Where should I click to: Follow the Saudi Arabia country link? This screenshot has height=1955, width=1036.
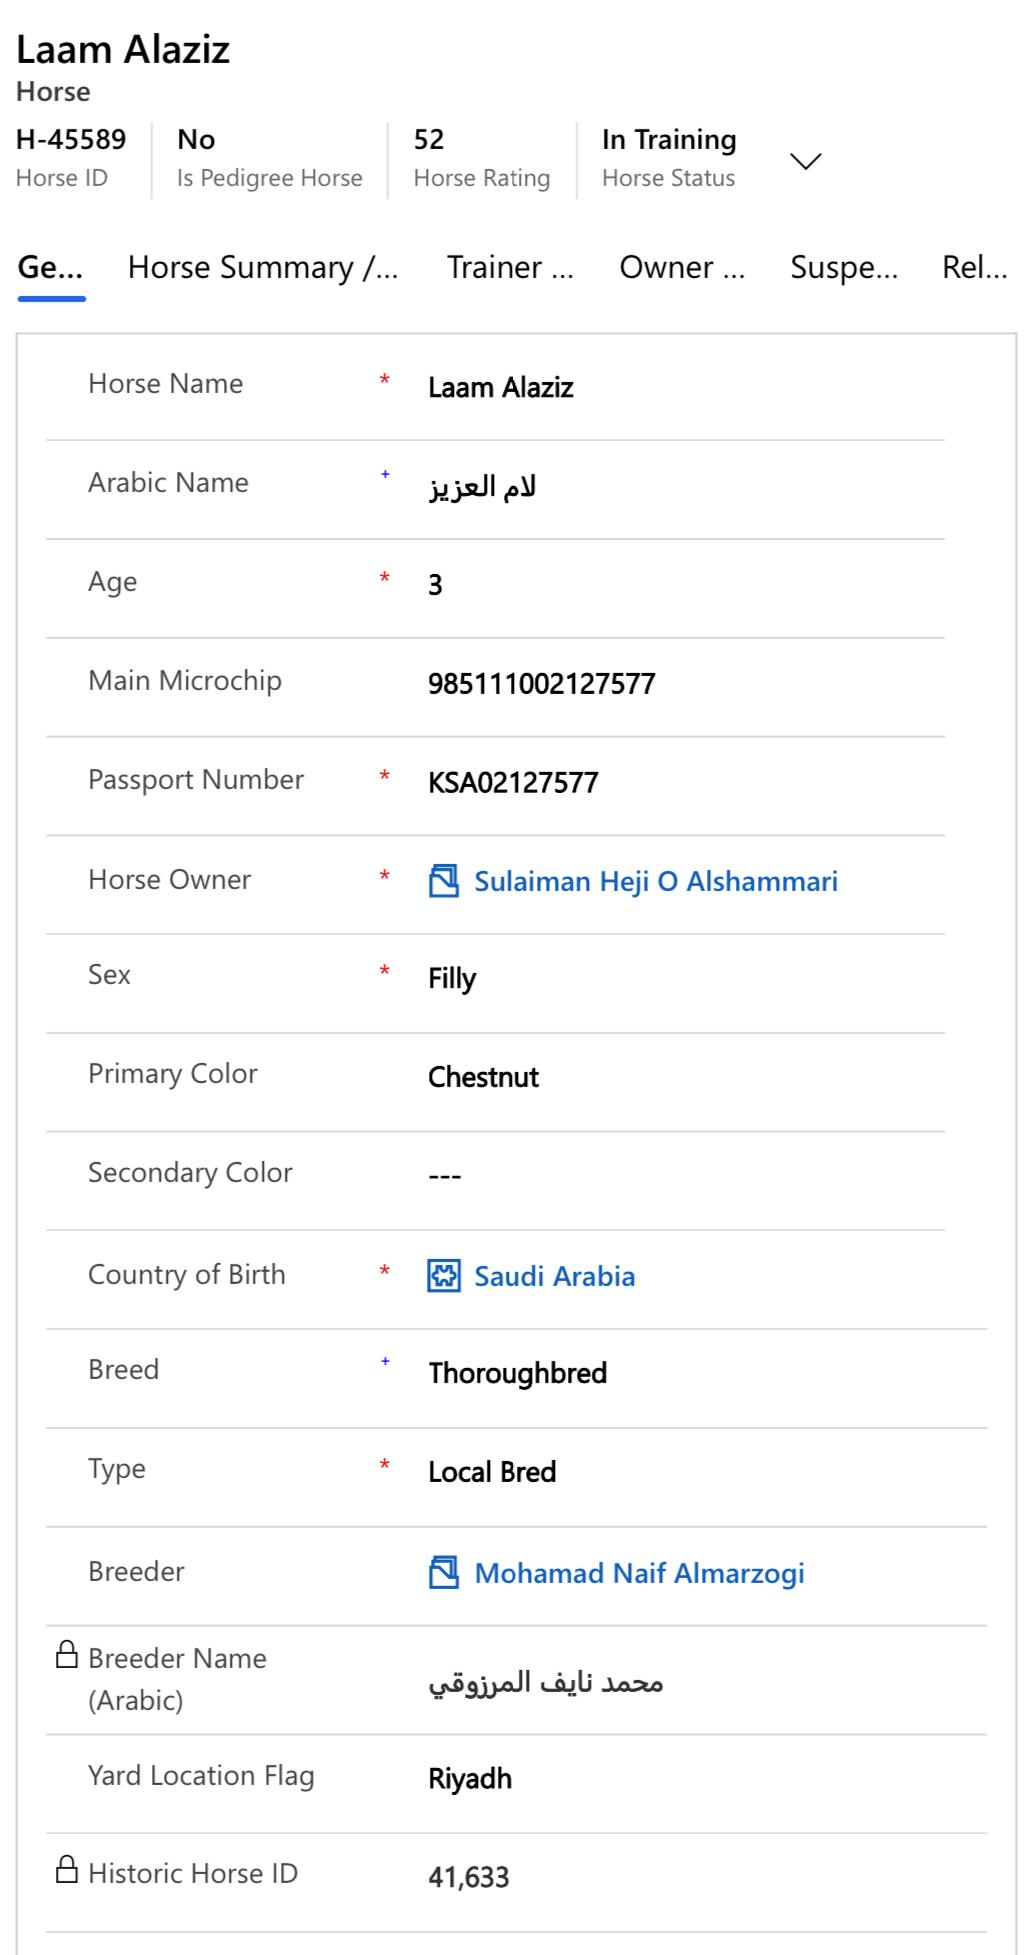coord(554,1276)
